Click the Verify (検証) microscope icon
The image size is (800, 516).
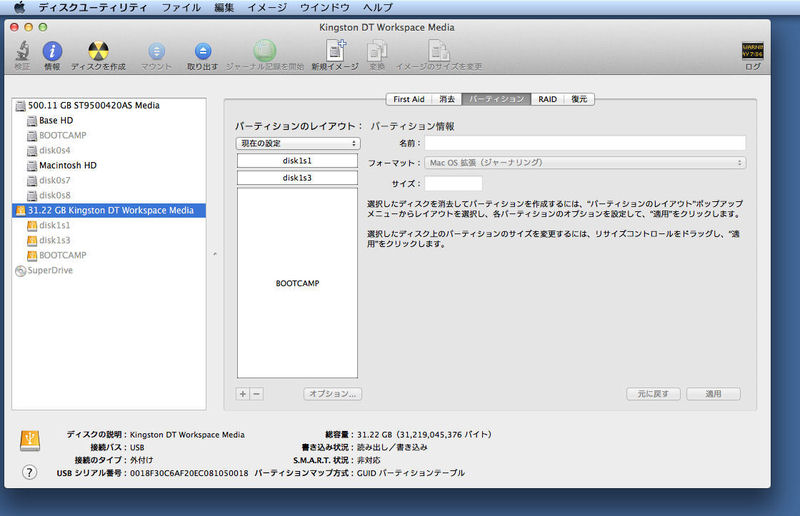pos(22,51)
